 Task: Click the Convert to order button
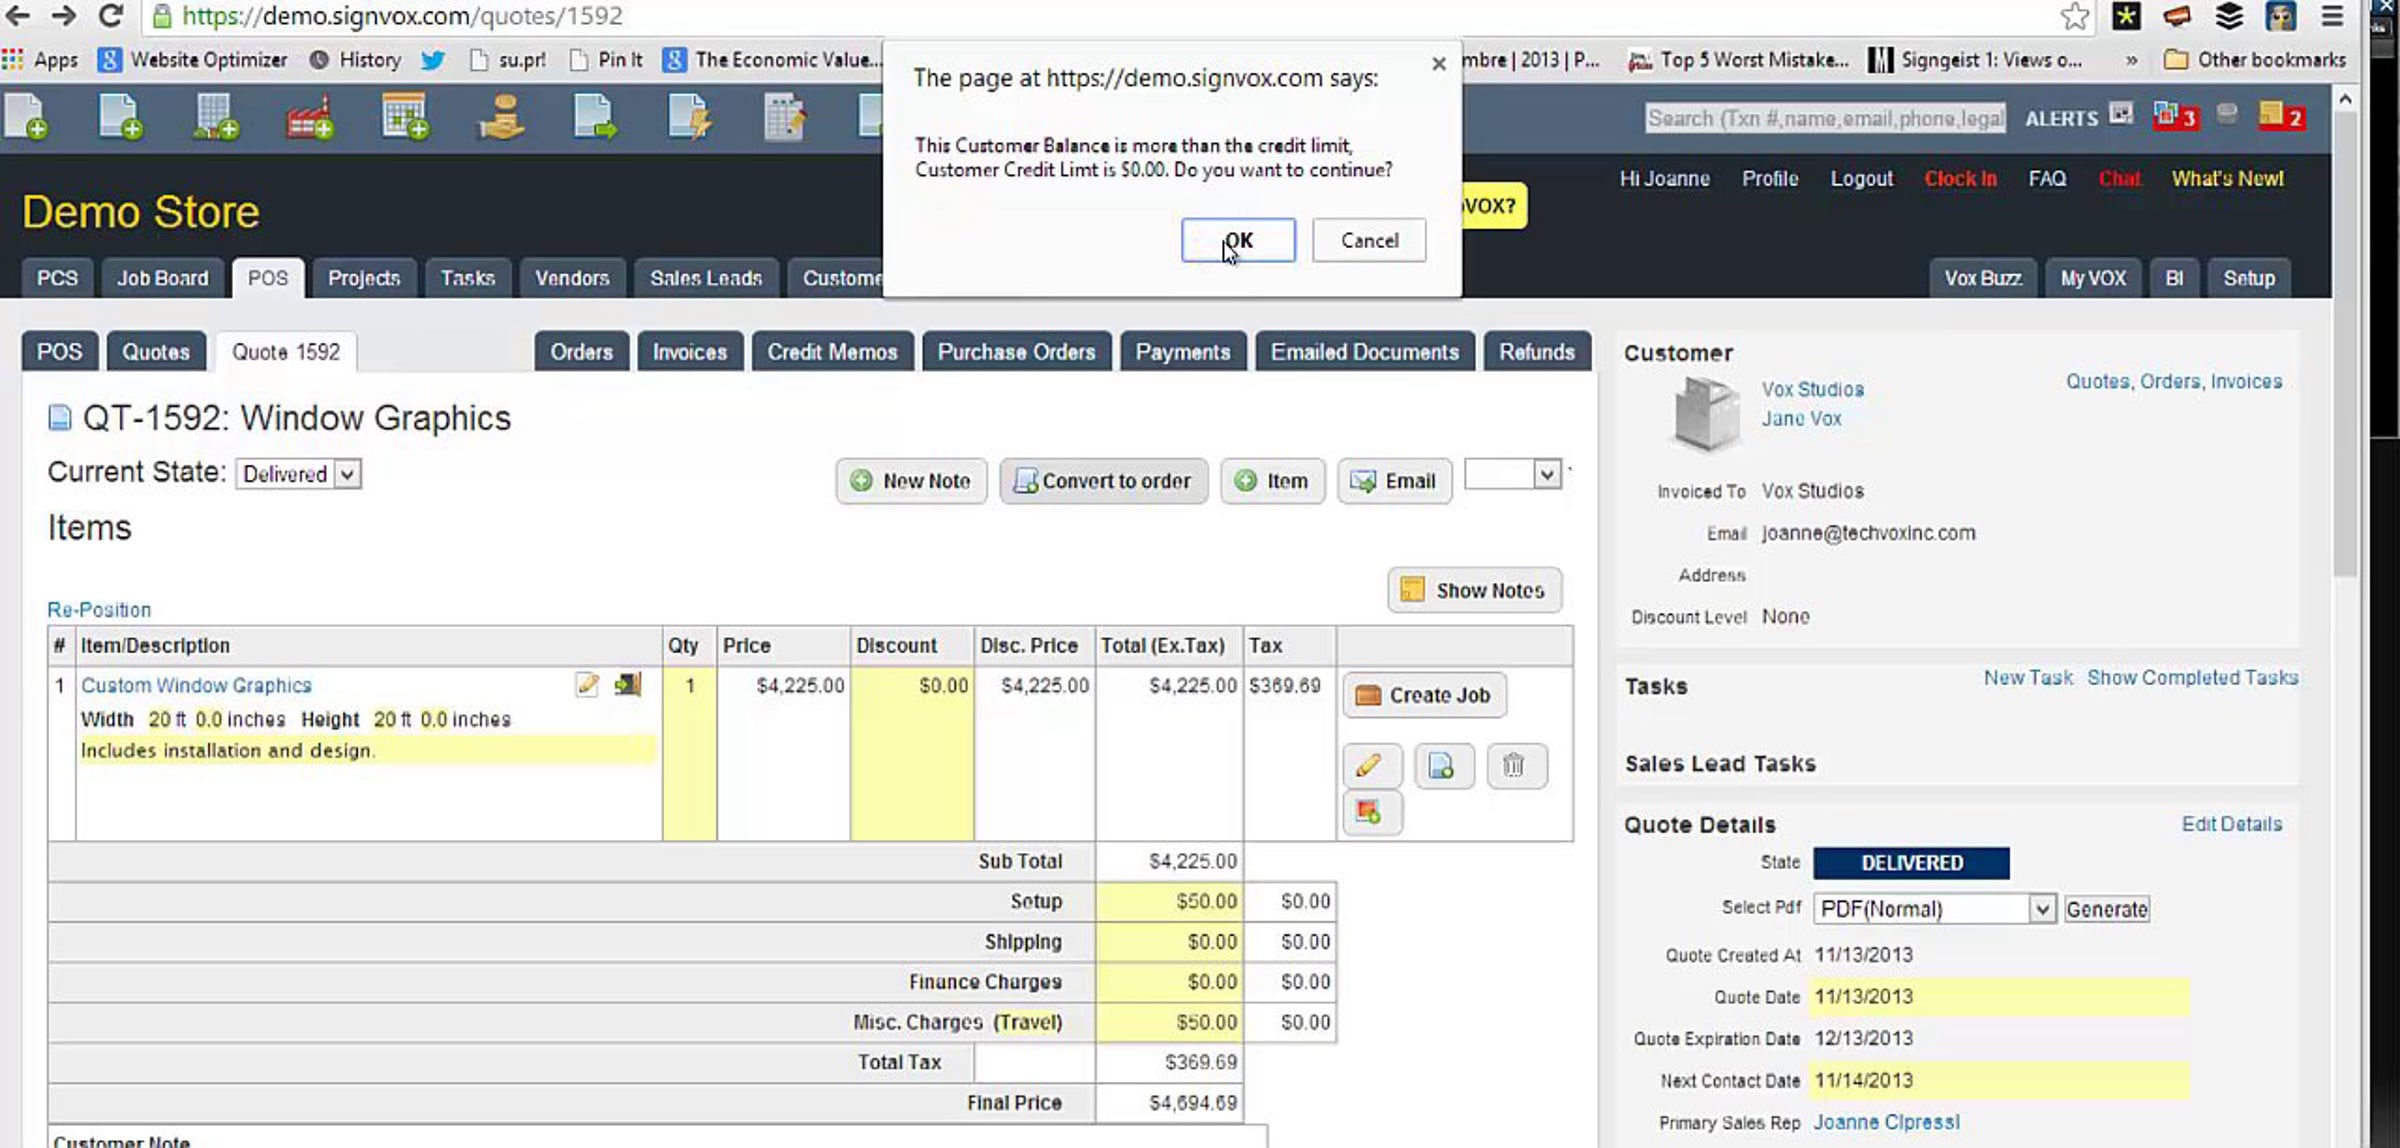[x=1103, y=481]
